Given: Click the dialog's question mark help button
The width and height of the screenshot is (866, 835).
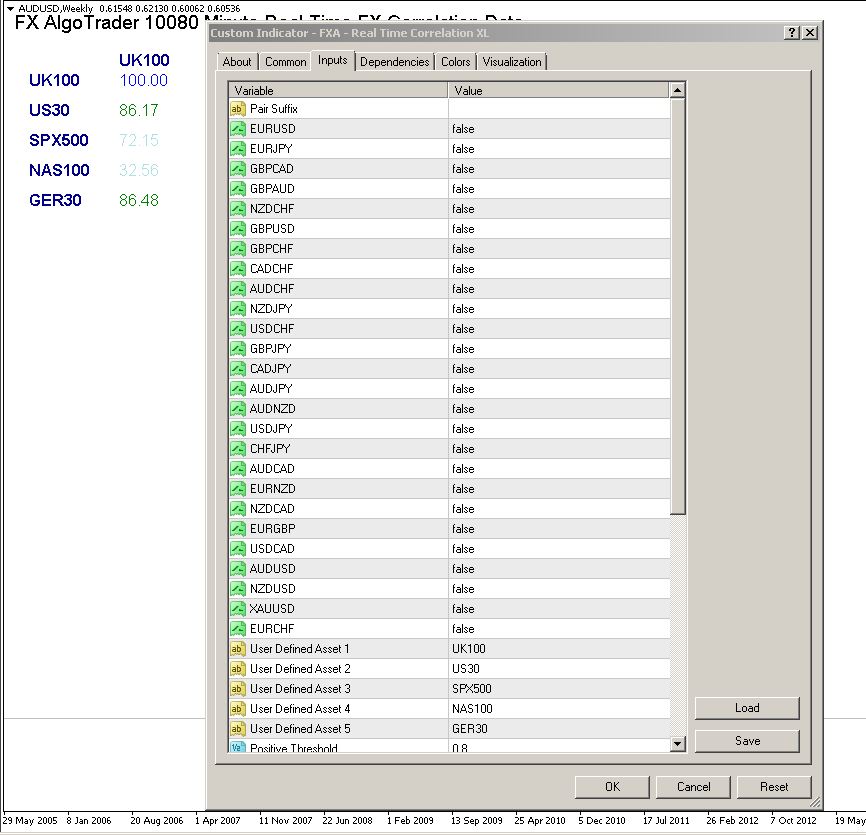Looking at the screenshot, I should point(792,33).
